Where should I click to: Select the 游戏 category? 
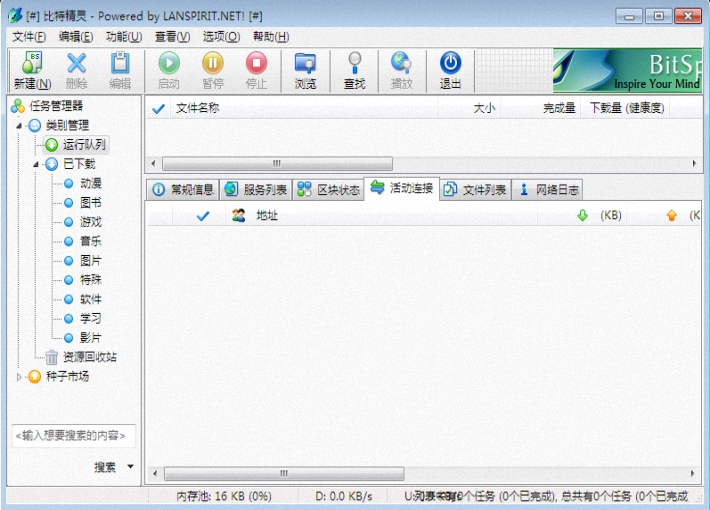click(82, 222)
